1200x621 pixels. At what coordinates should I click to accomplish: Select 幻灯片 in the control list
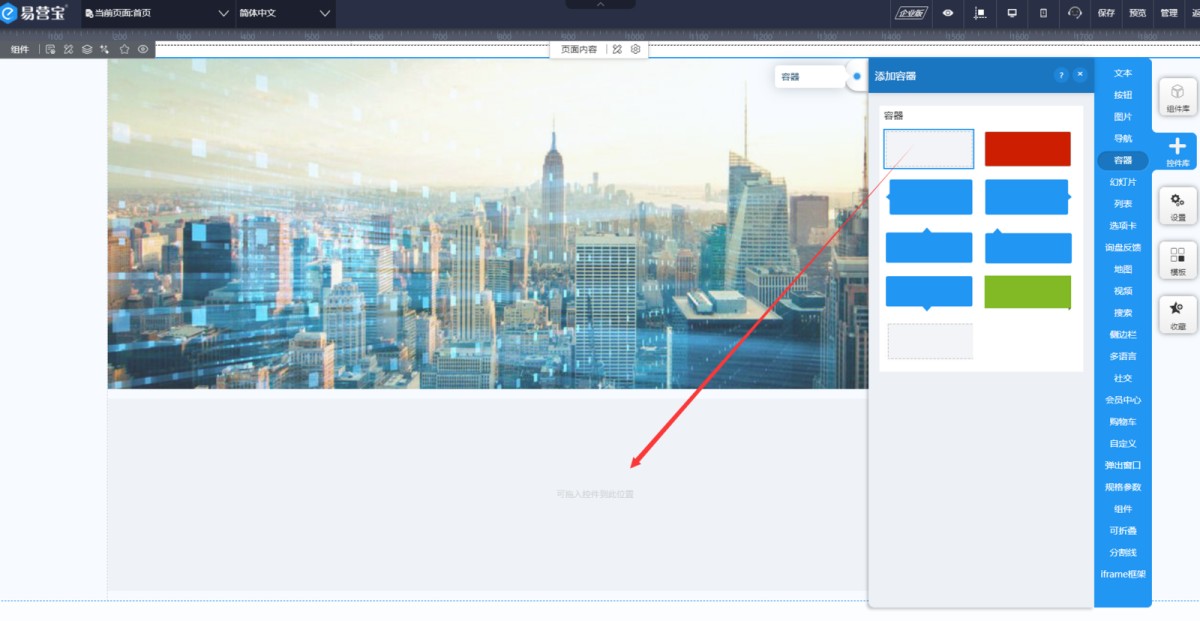point(1123,182)
